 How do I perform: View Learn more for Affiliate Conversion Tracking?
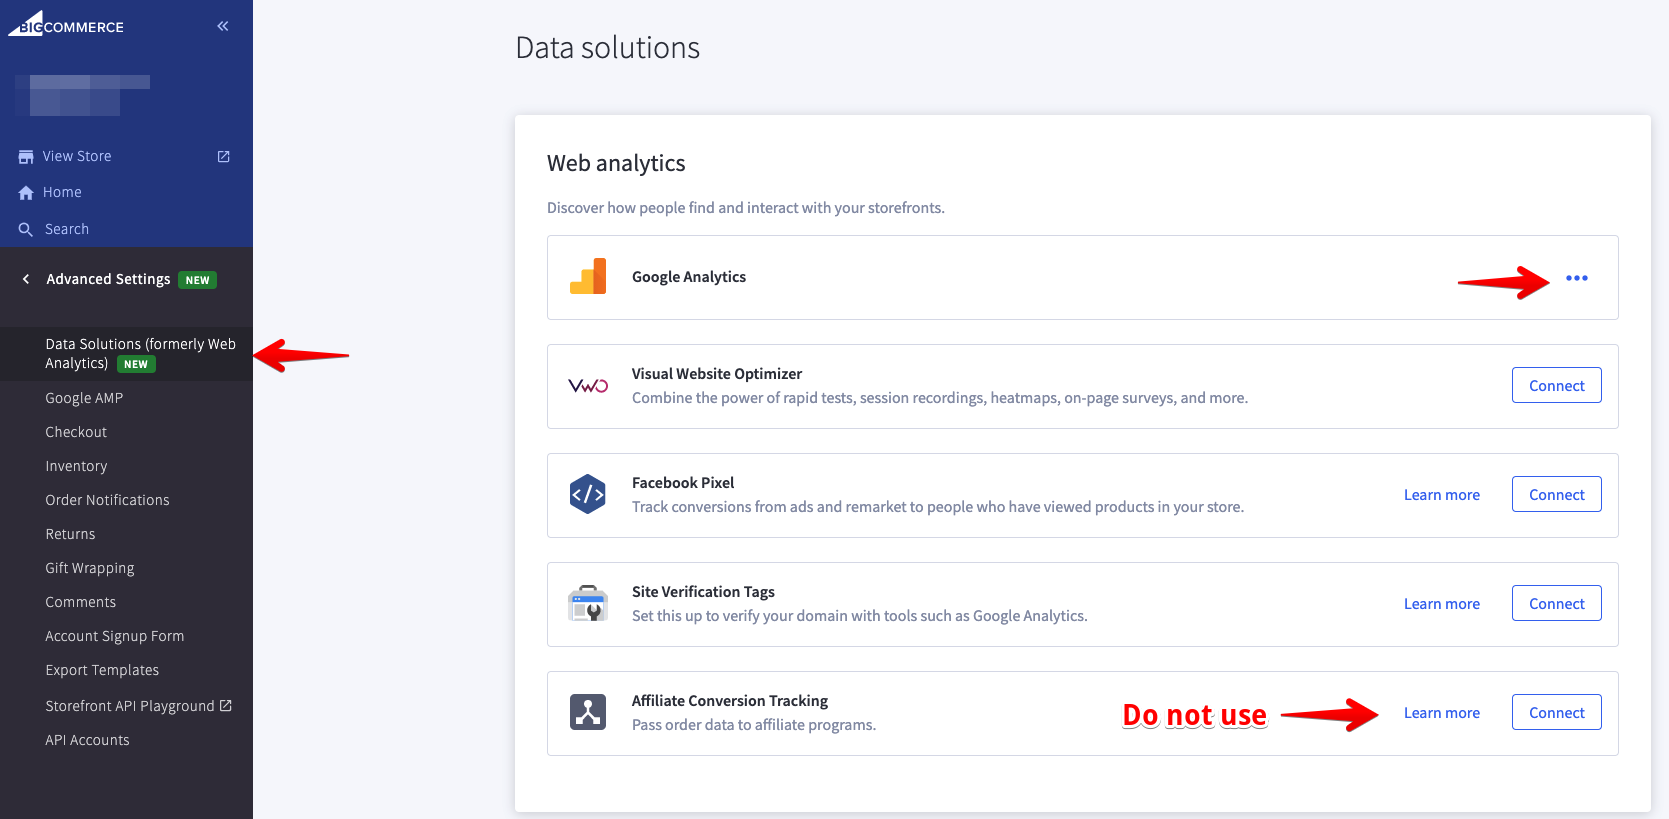point(1441,712)
